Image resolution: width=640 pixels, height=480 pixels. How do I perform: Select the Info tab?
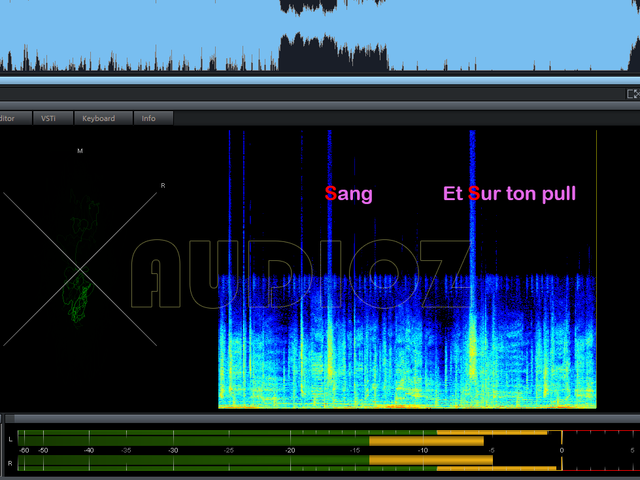(x=153, y=118)
